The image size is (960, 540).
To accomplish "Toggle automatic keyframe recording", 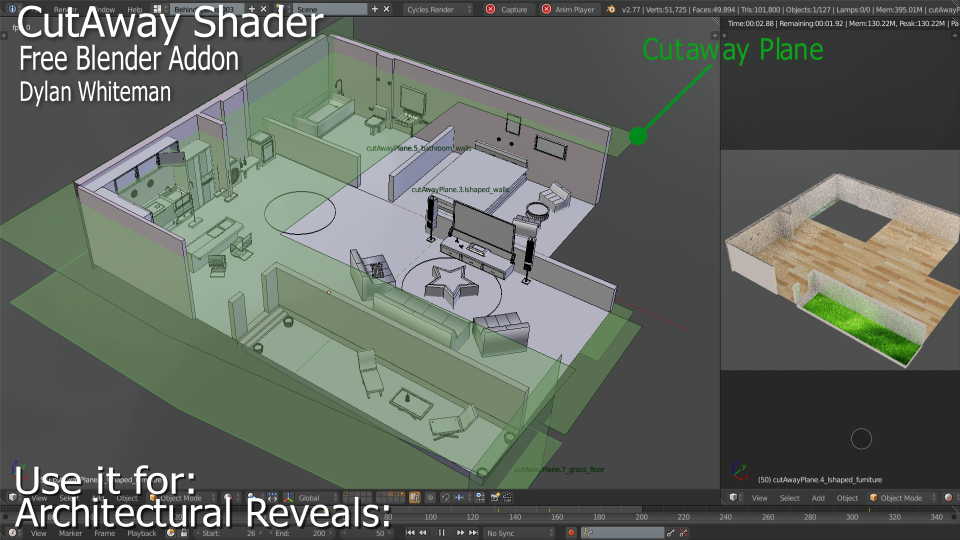I will pyautogui.click(x=571, y=533).
